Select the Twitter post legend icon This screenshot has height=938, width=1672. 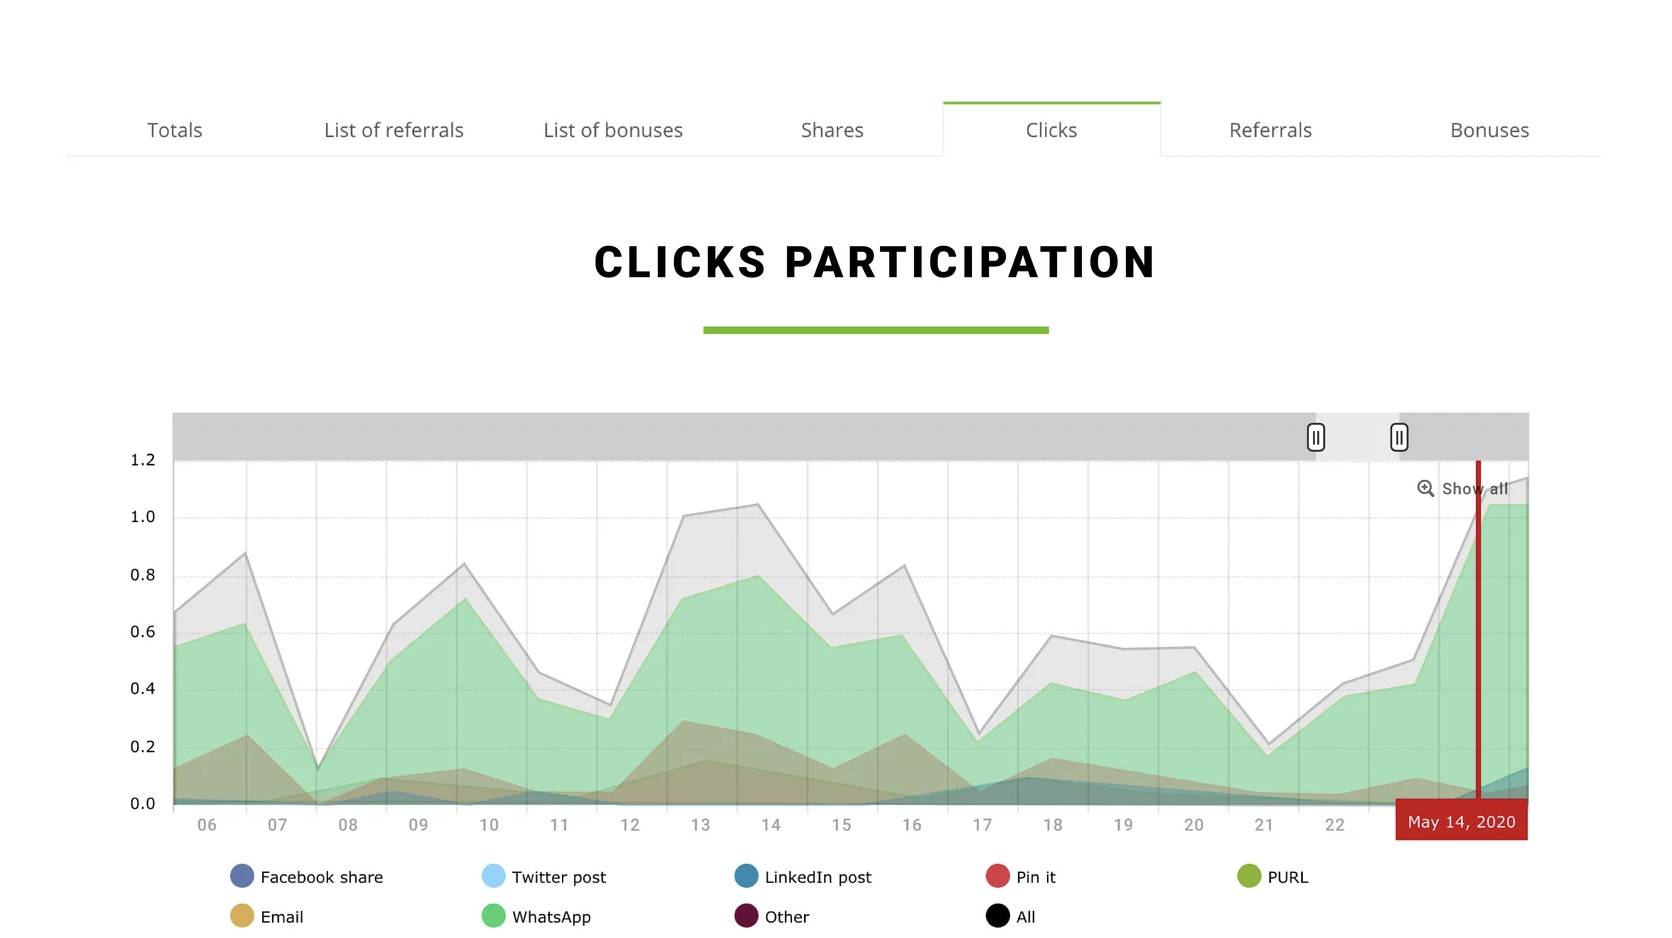pos(492,875)
